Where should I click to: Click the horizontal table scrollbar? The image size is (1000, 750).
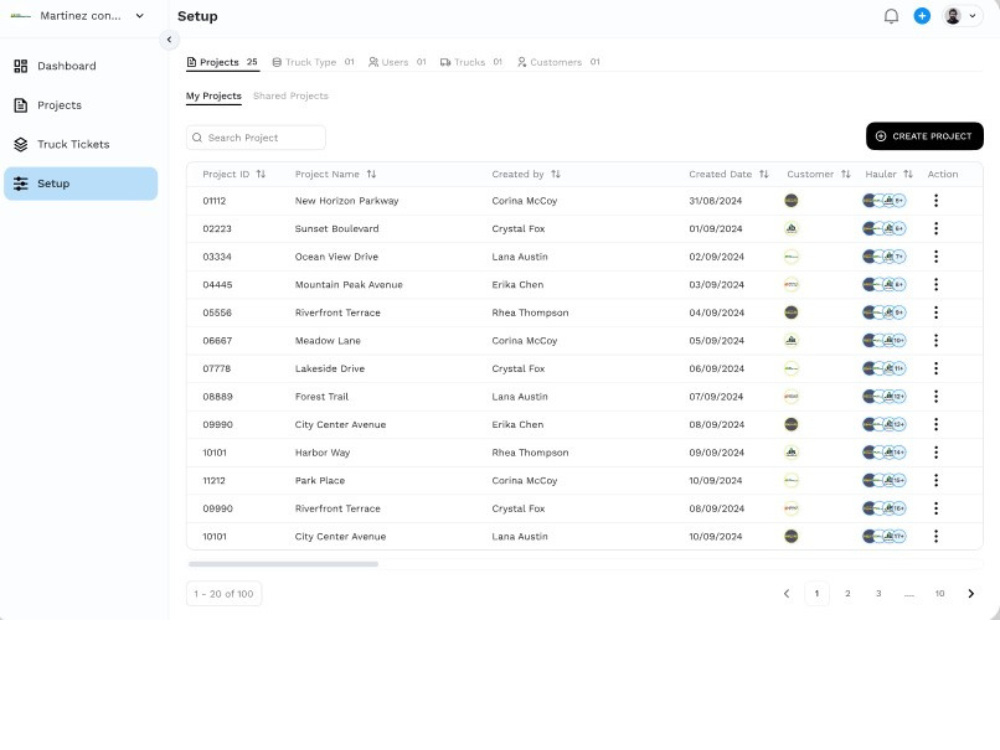(x=283, y=564)
